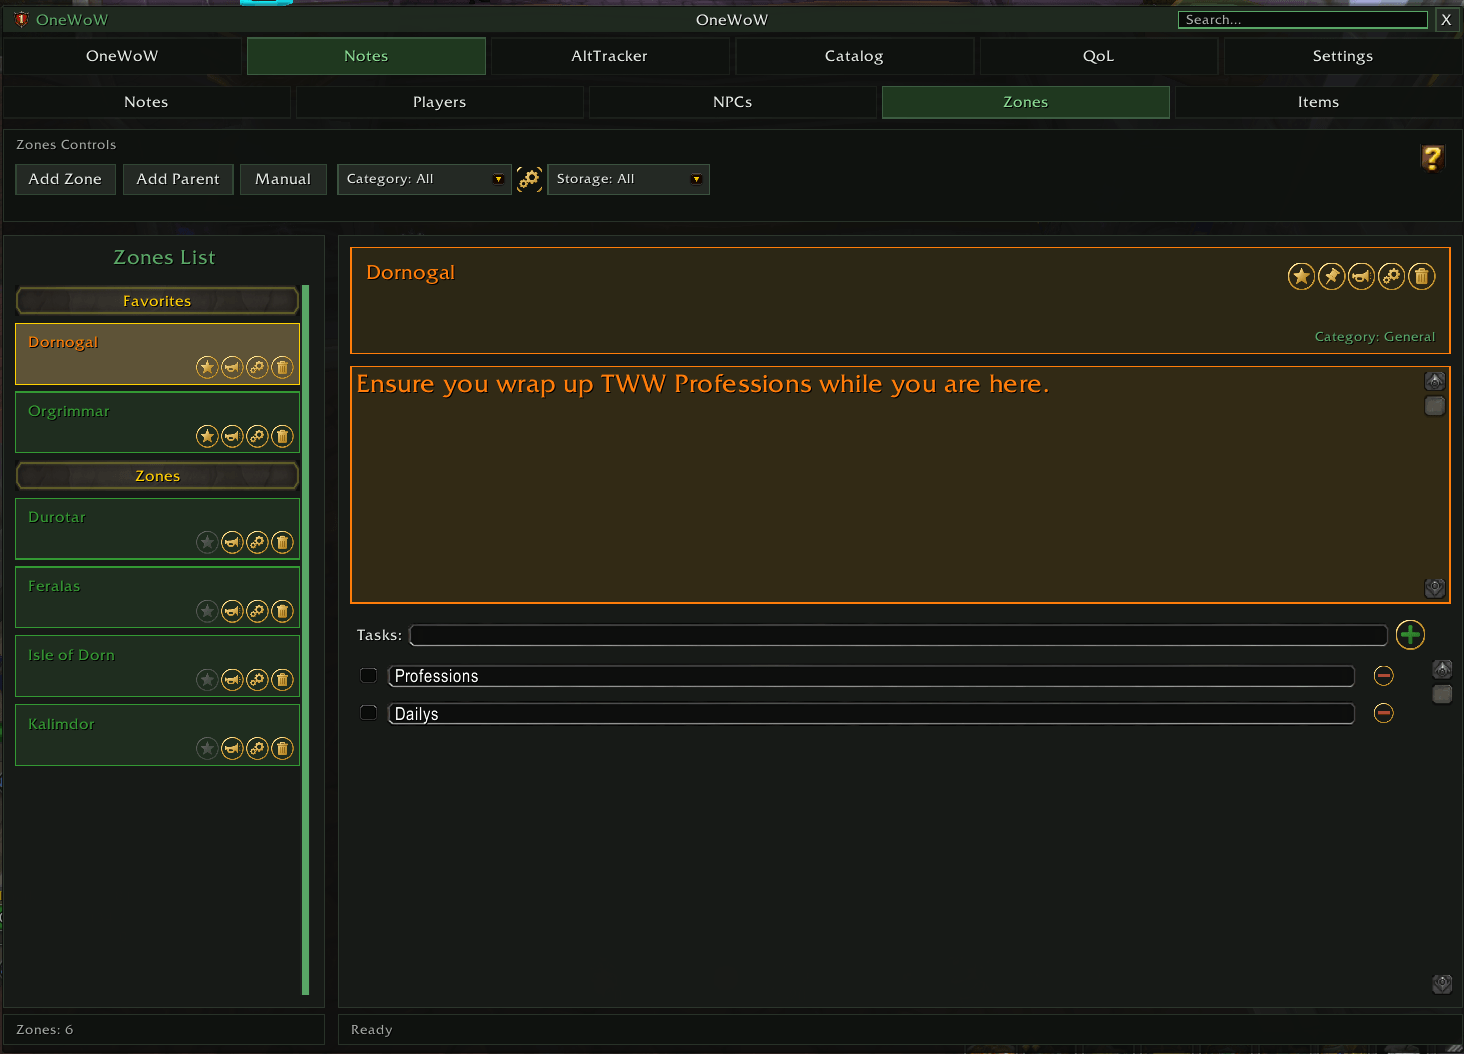The image size is (1464, 1054).
Task: Collapse the Favorites section header
Action: tap(157, 301)
